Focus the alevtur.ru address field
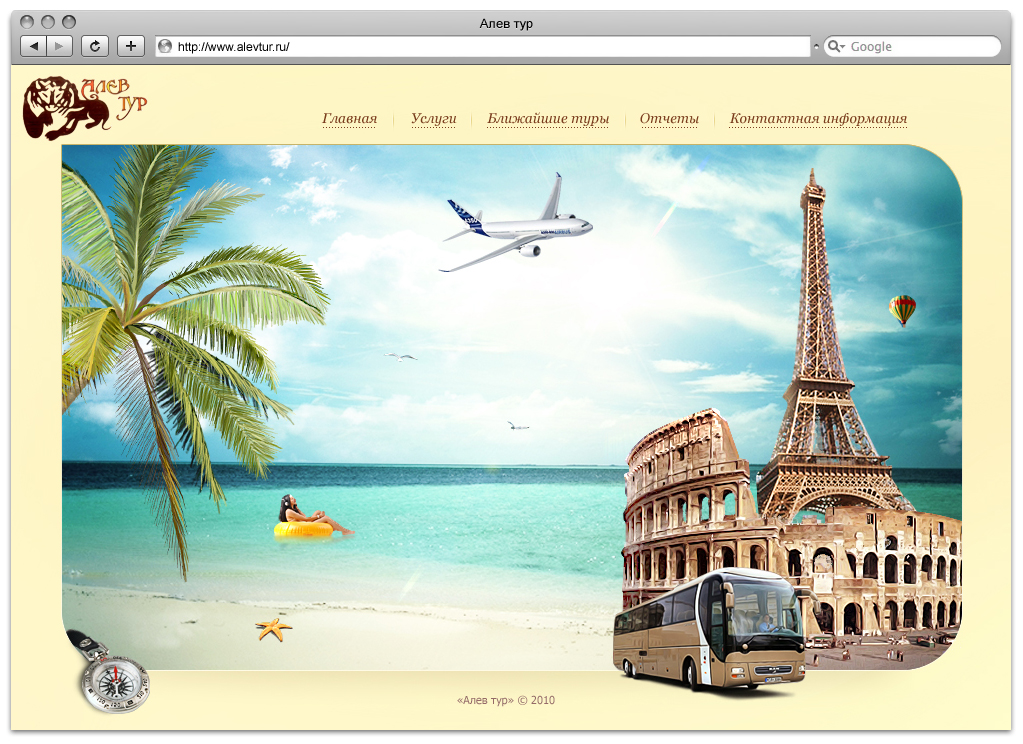Image resolution: width=1023 pixels, height=744 pixels. (483, 46)
